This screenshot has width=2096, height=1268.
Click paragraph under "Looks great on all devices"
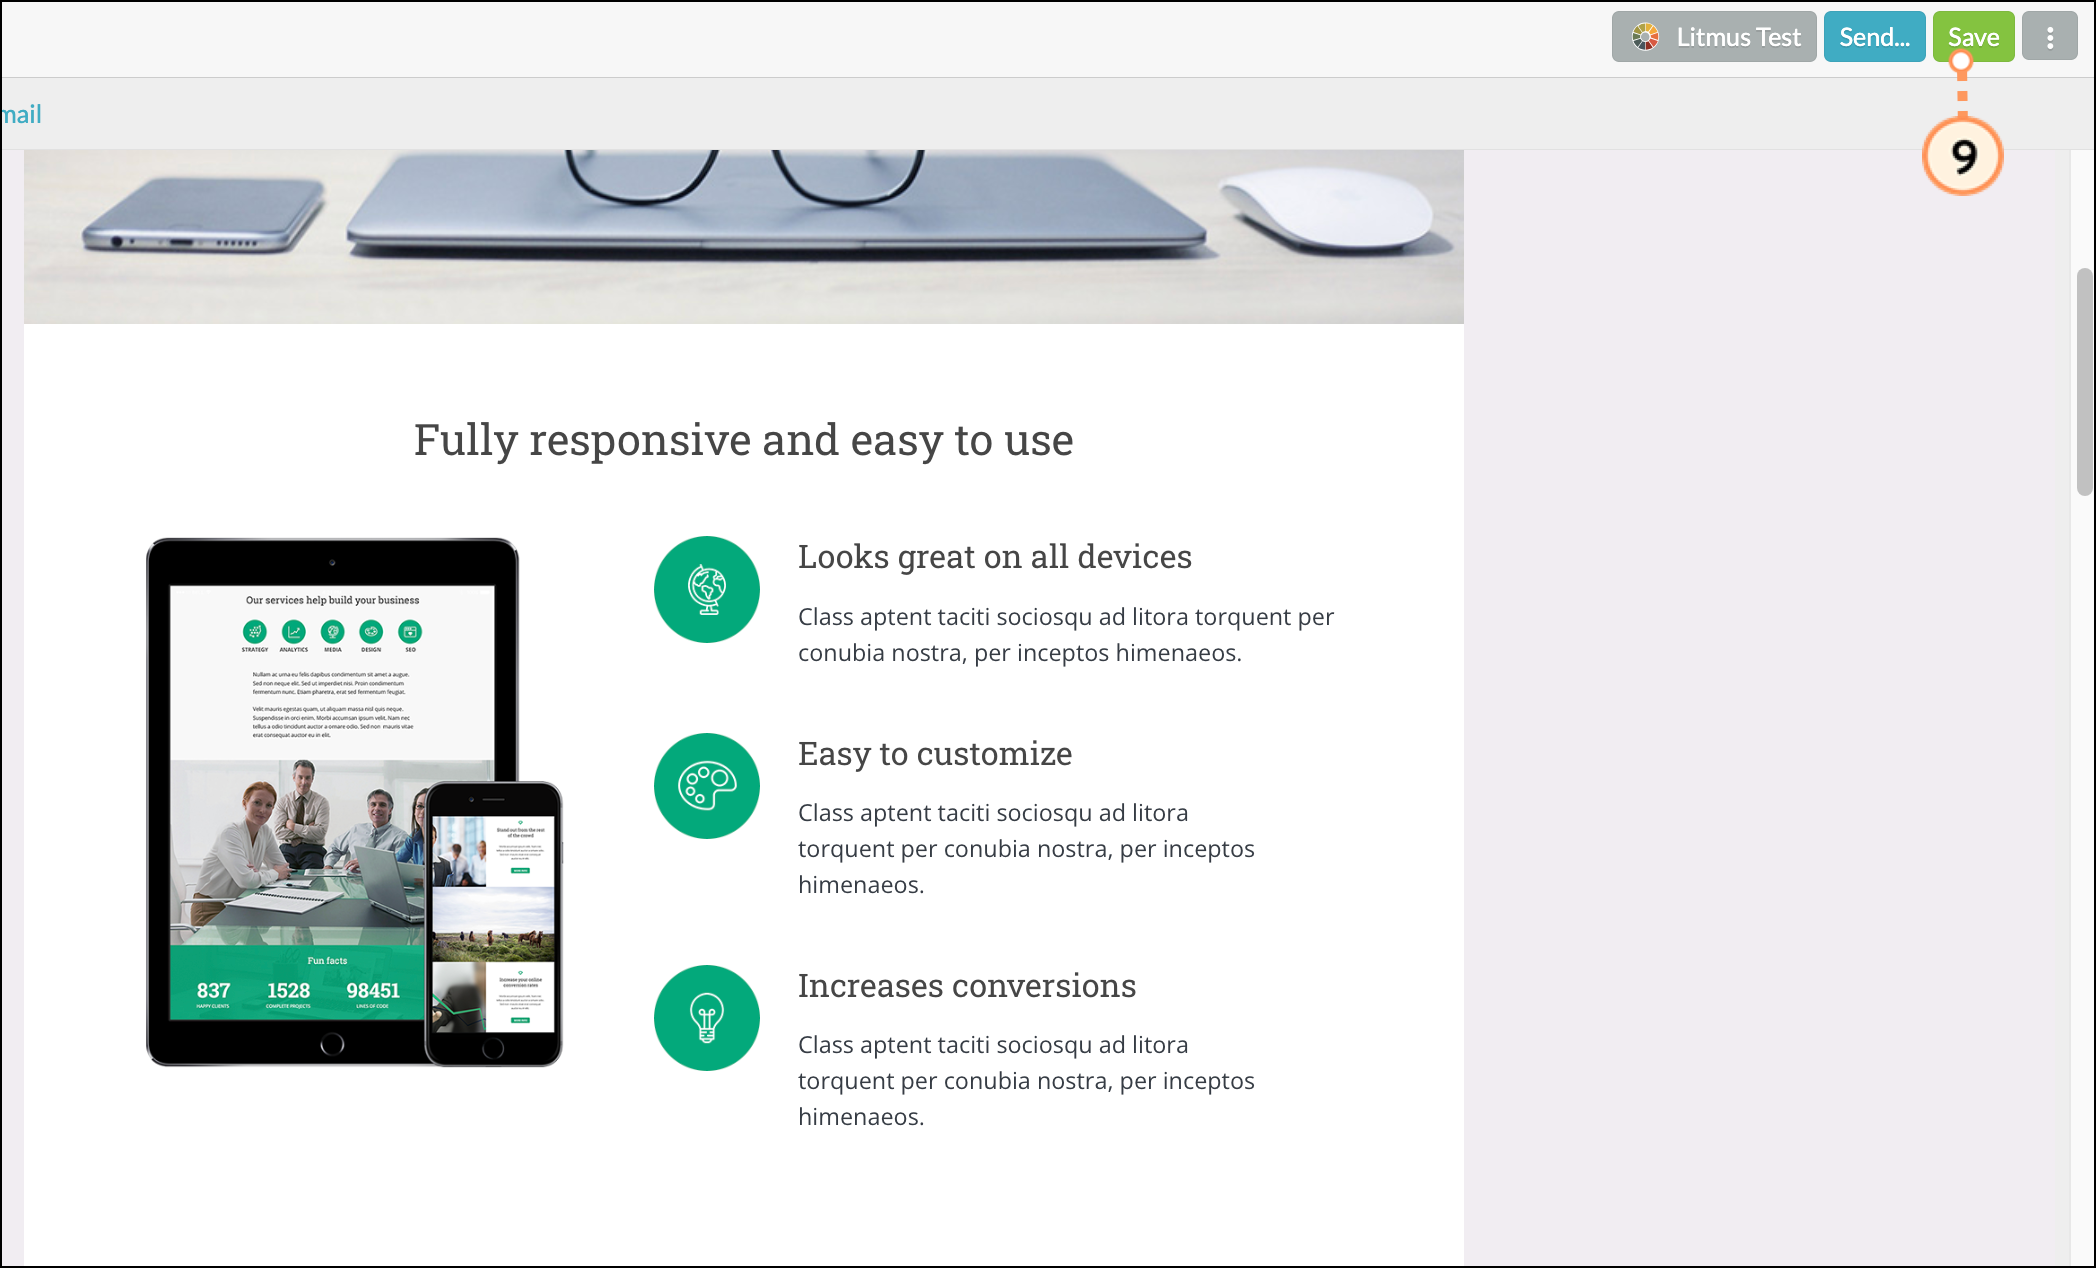(x=1066, y=635)
